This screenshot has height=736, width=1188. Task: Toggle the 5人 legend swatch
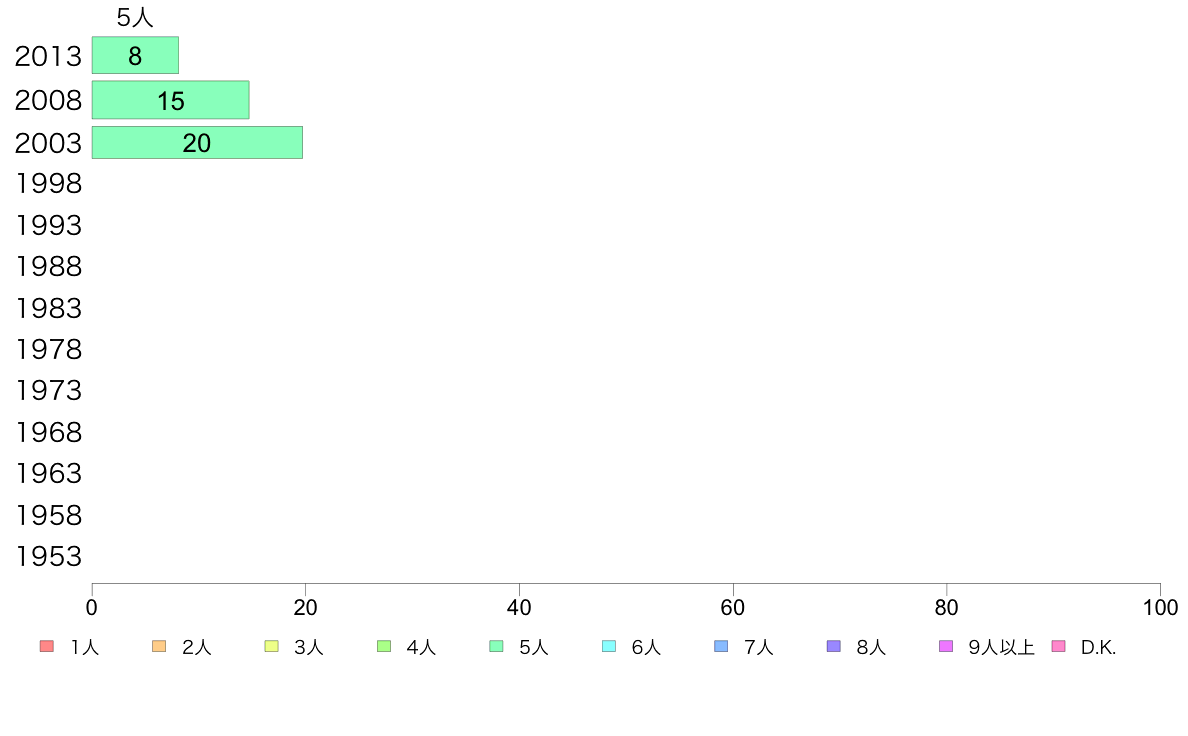(x=496, y=647)
